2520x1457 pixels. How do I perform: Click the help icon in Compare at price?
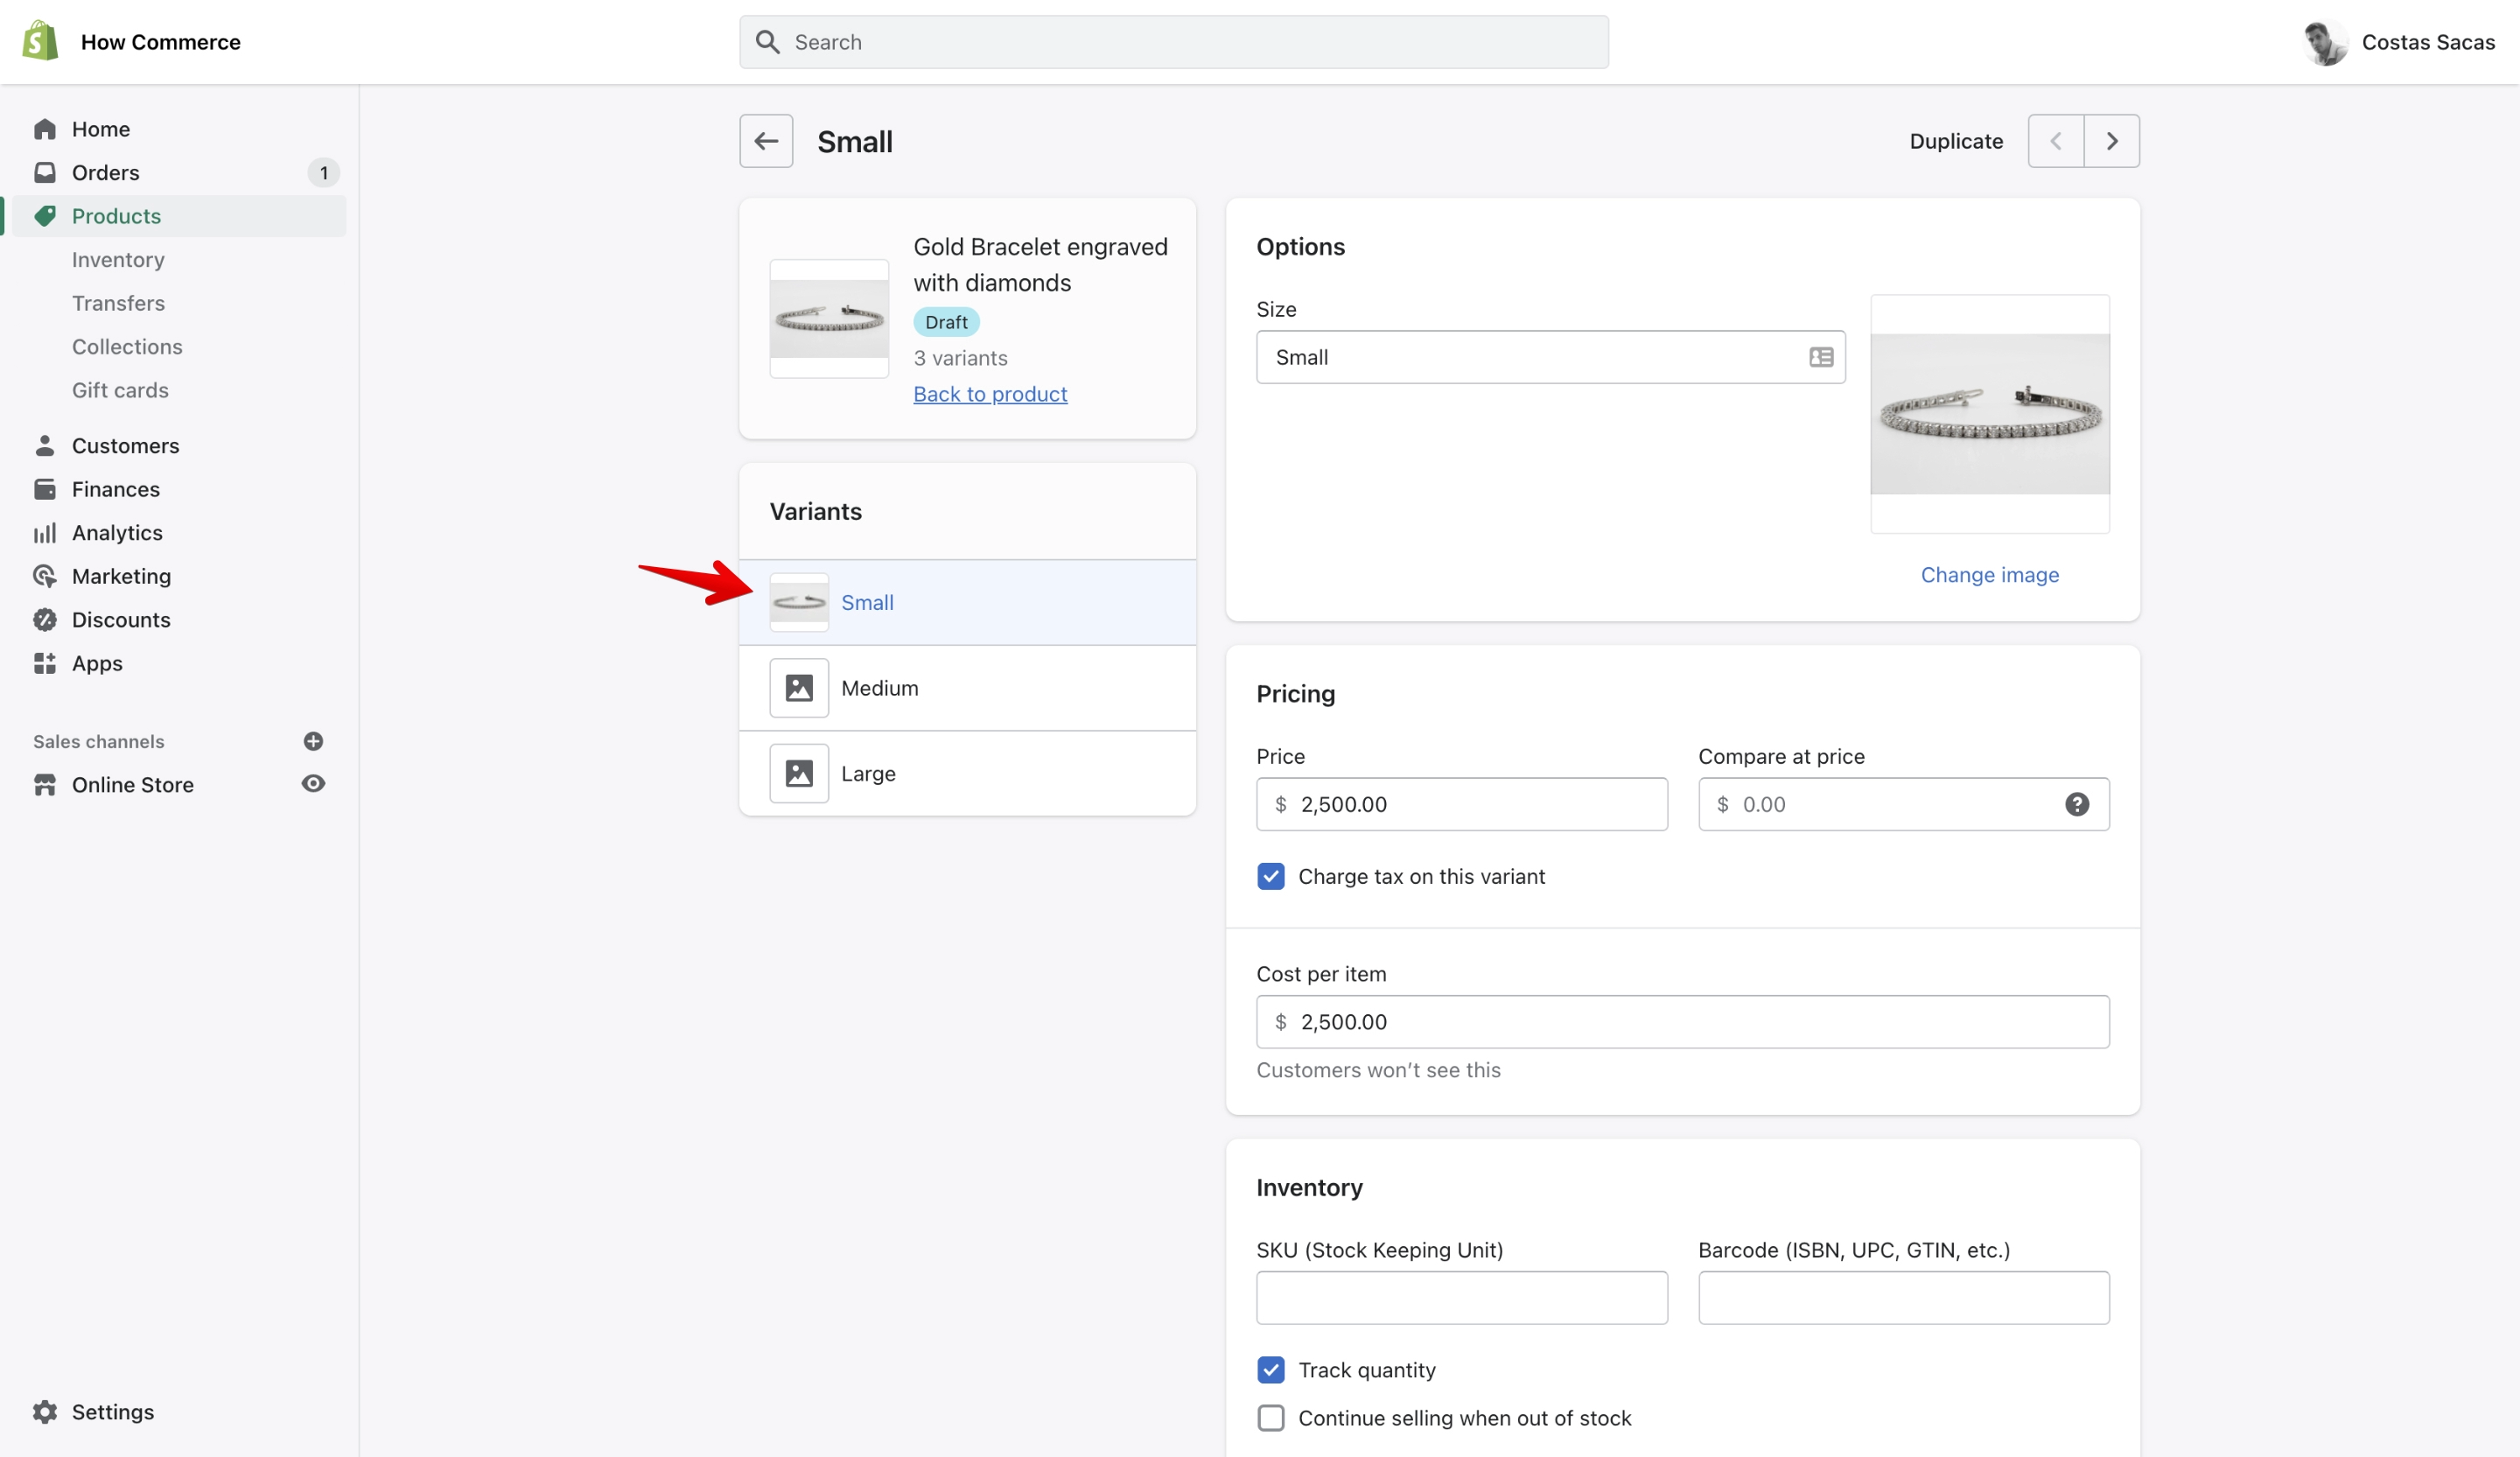click(x=2077, y=804)
